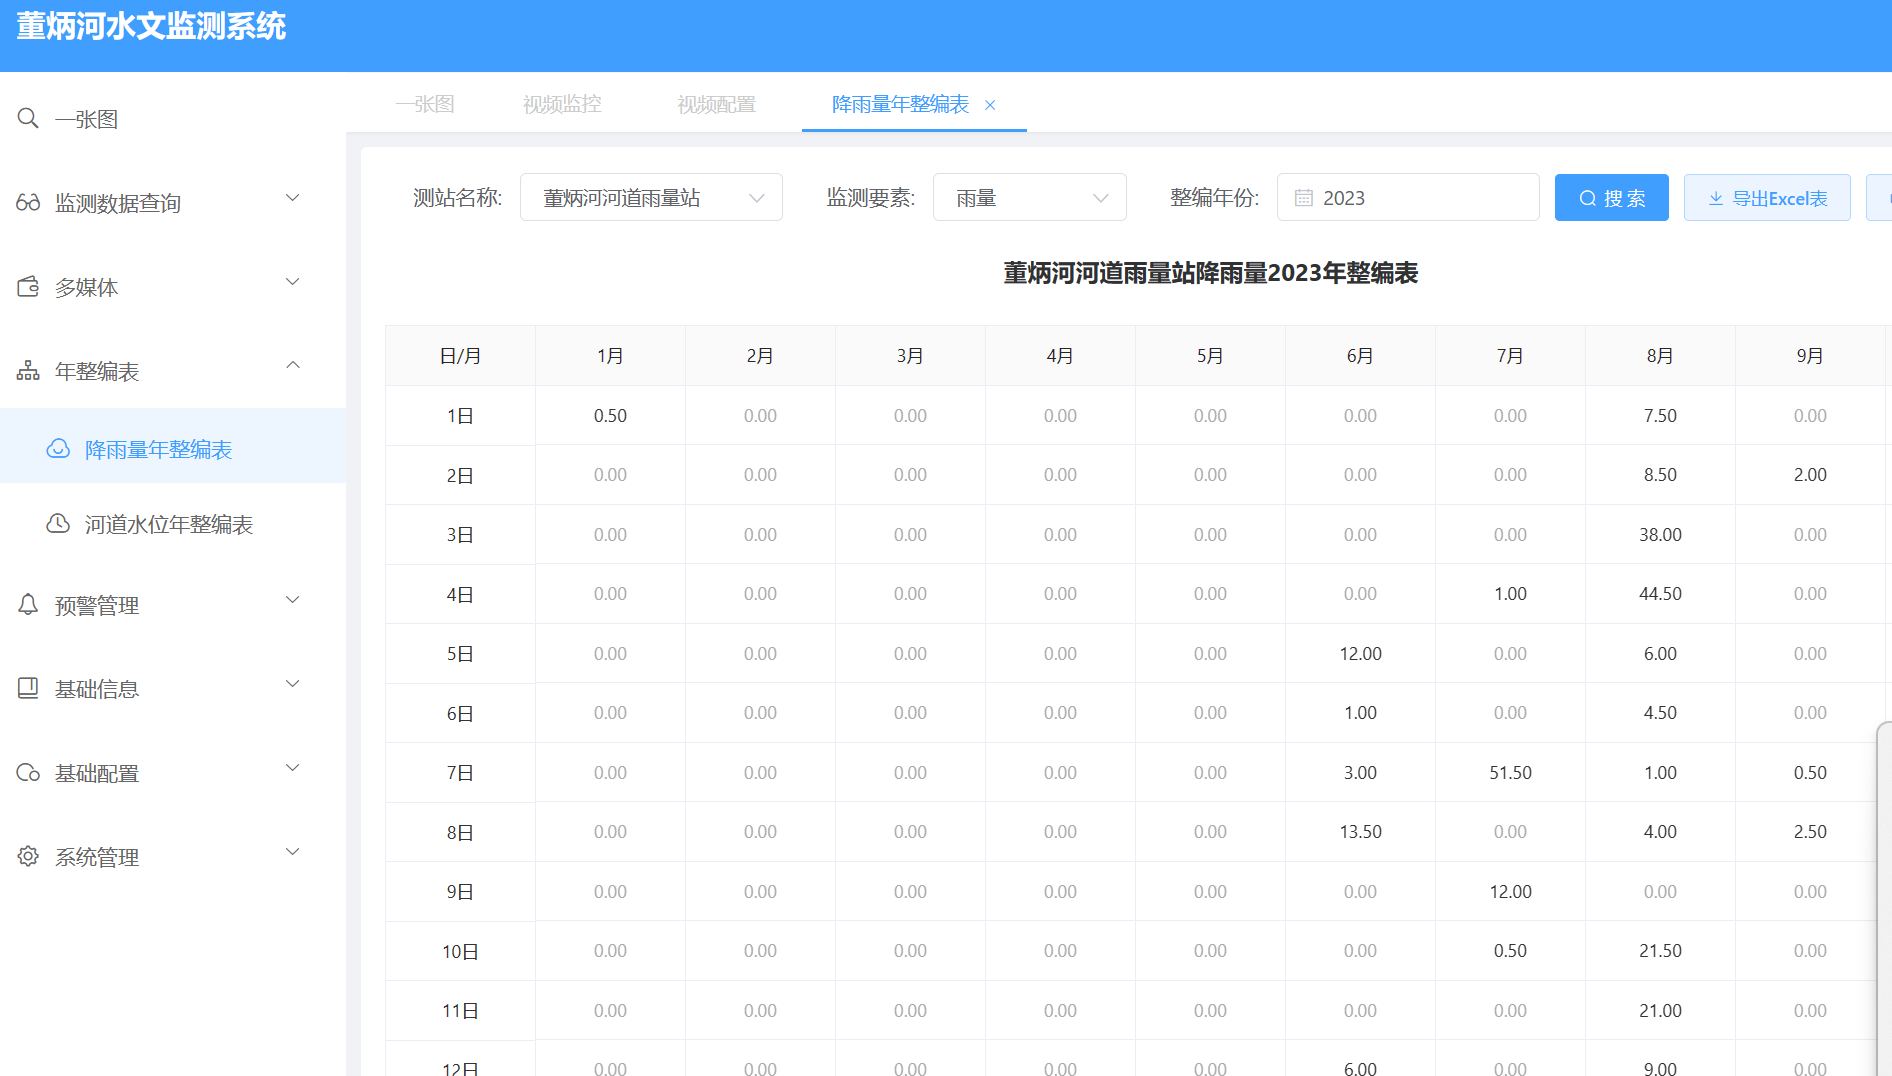Click the 董炳河水文监测系统 title
Image resolution: width=1892 pixels, height=1076 pixels.
tap(151, 26)
